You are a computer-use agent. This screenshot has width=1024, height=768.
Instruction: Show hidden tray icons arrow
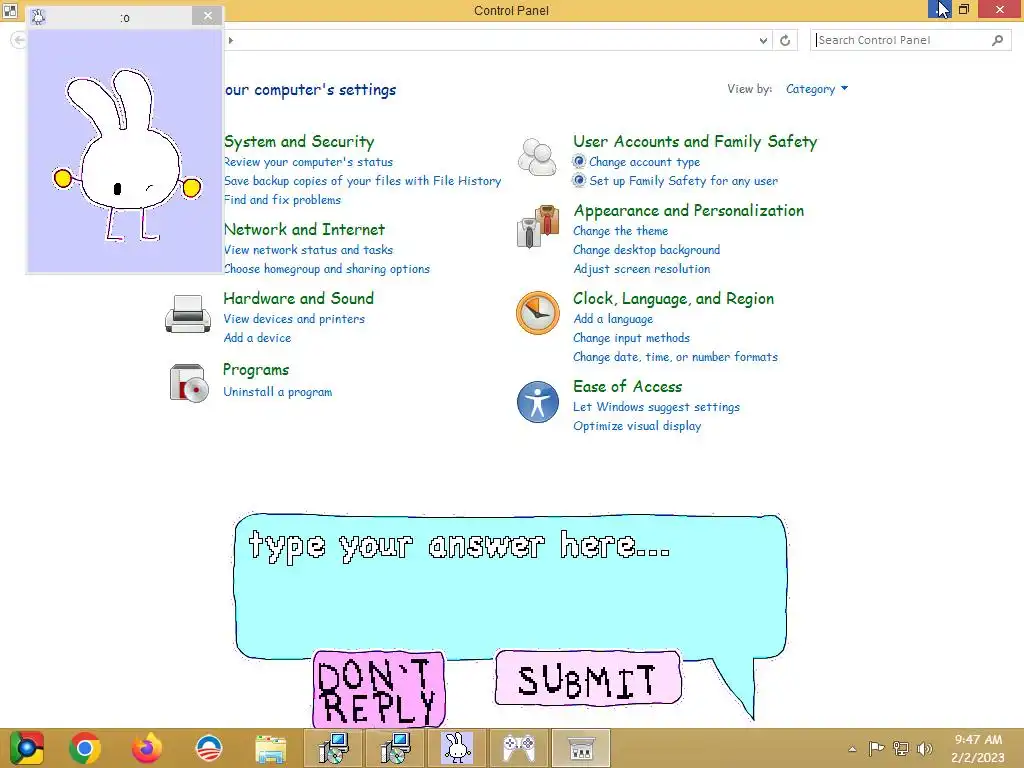click(852, 749)
